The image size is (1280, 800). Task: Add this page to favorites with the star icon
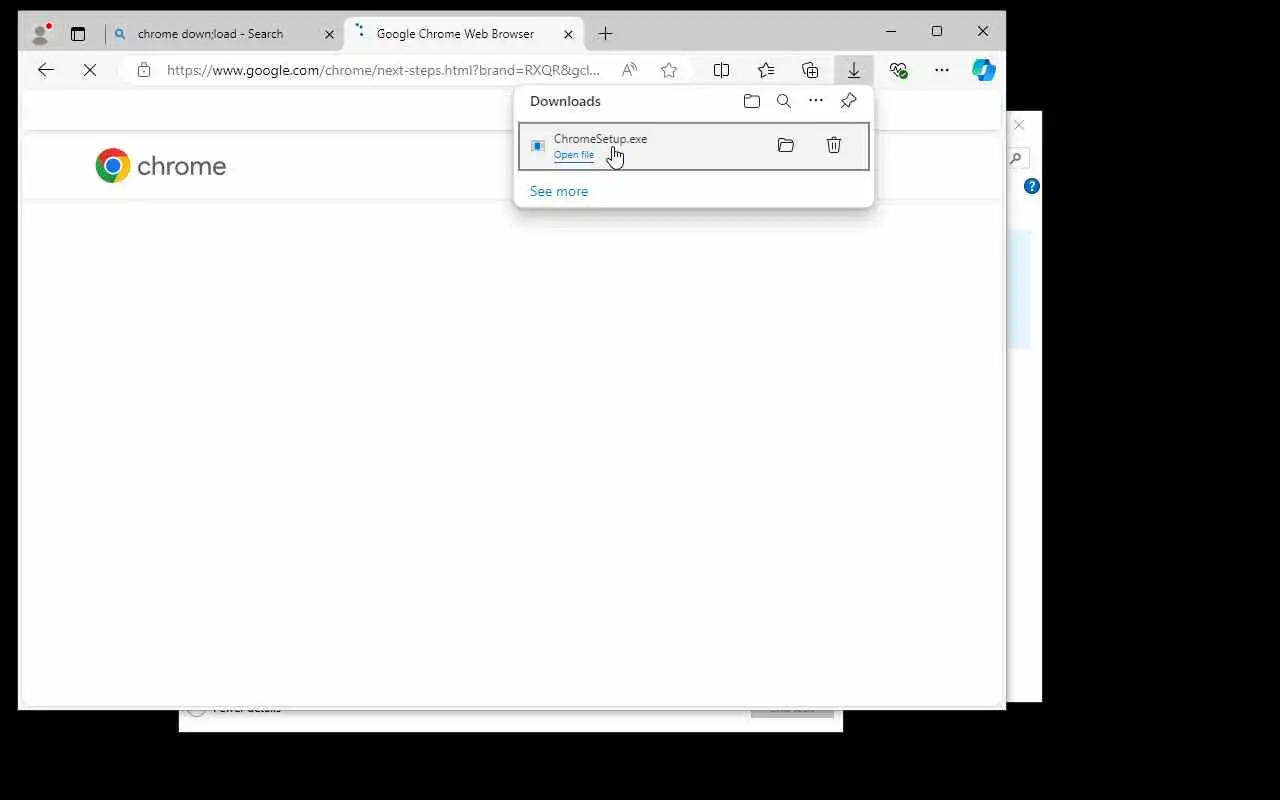coord(669,70)
